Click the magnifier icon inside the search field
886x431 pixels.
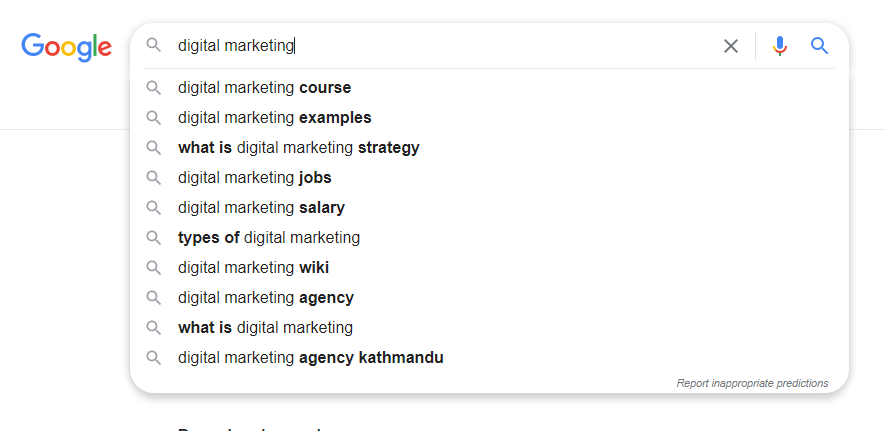154,45
